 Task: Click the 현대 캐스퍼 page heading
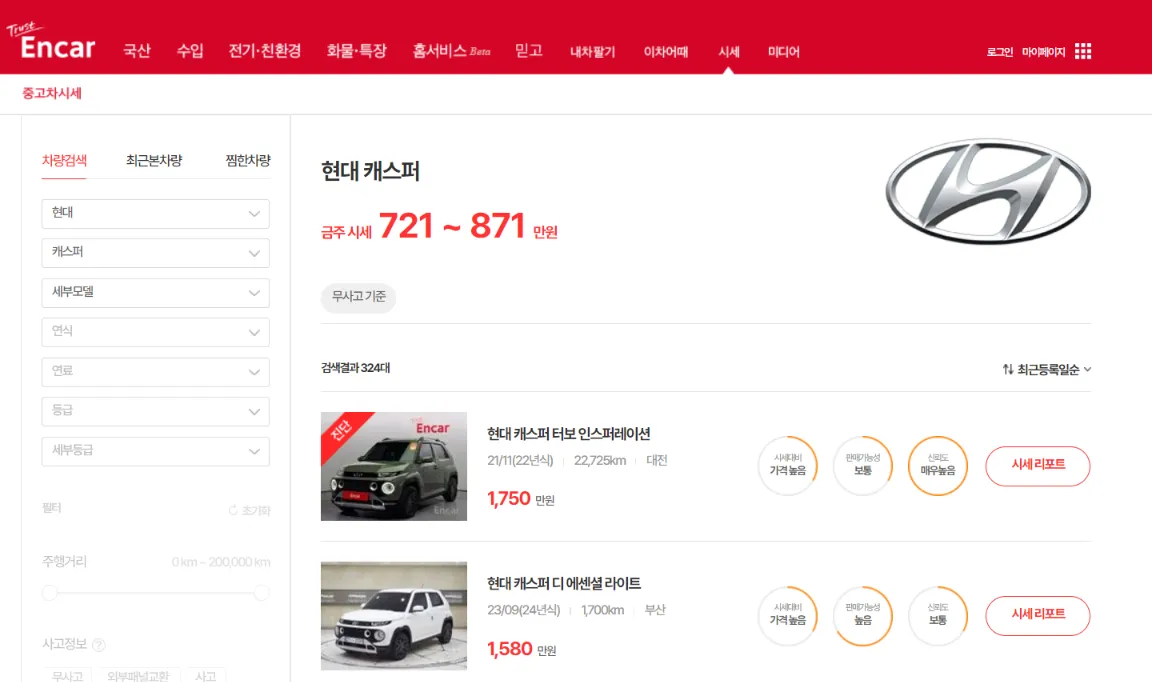(370, 171)
